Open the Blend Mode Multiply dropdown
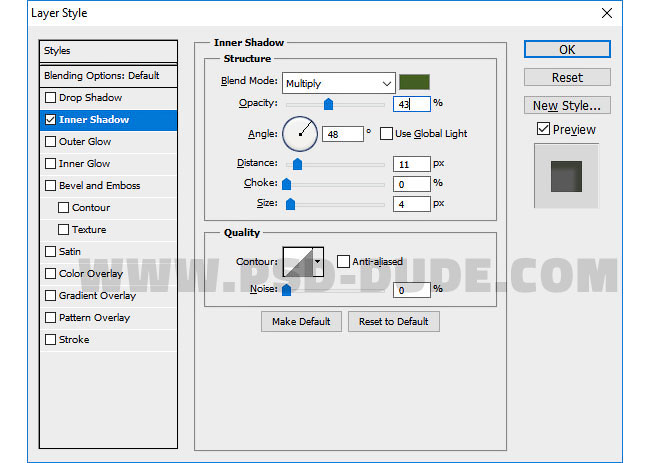650x463 pixels. [x=339, y=83]
